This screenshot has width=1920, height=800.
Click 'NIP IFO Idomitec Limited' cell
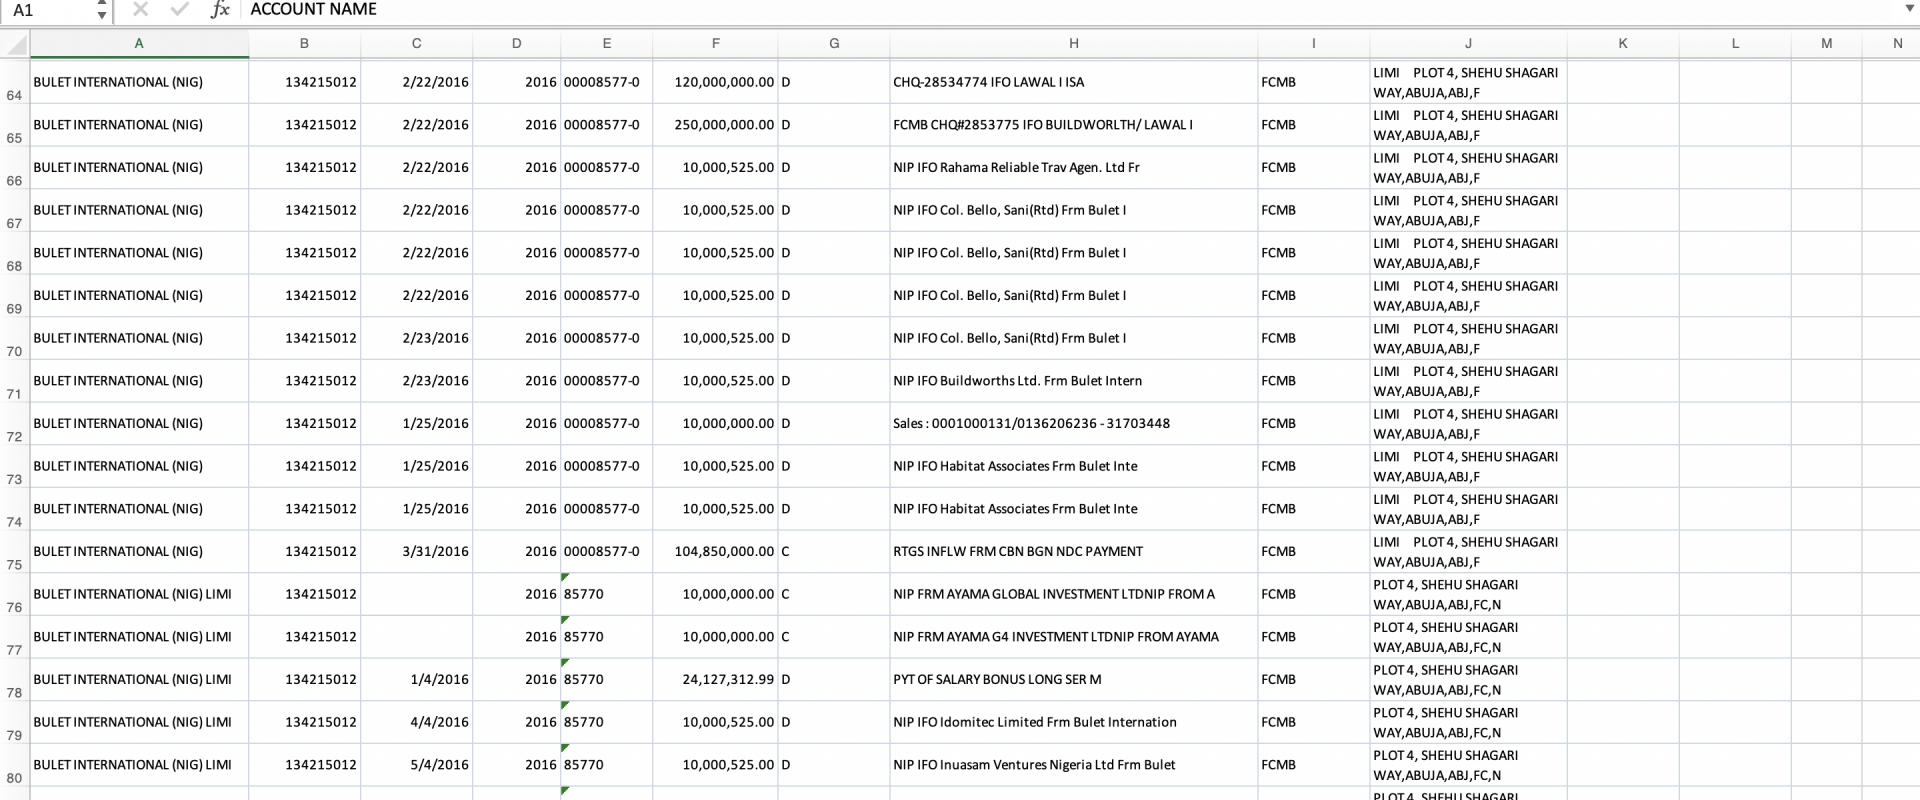point(1074,722)
